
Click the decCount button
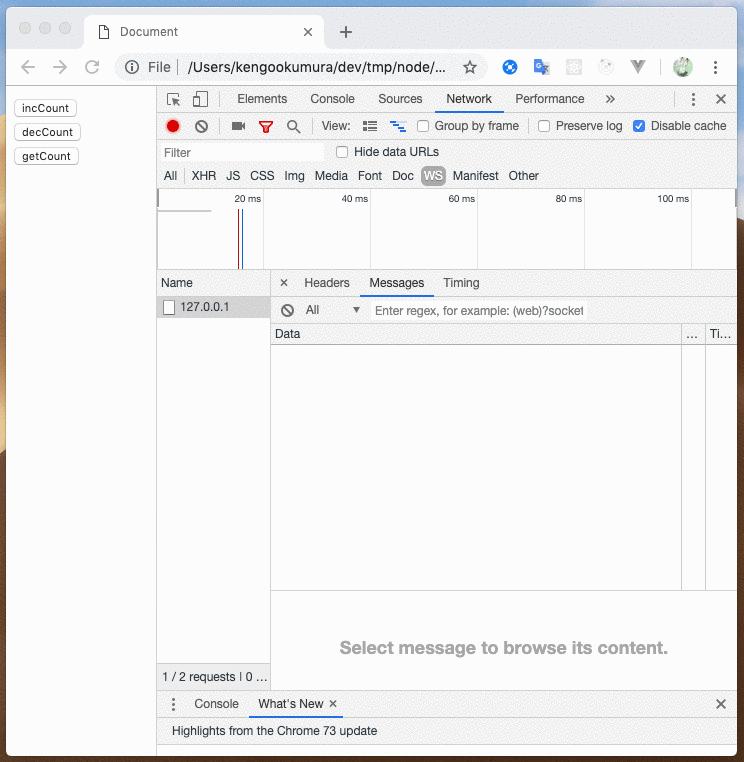pos(47,132)
